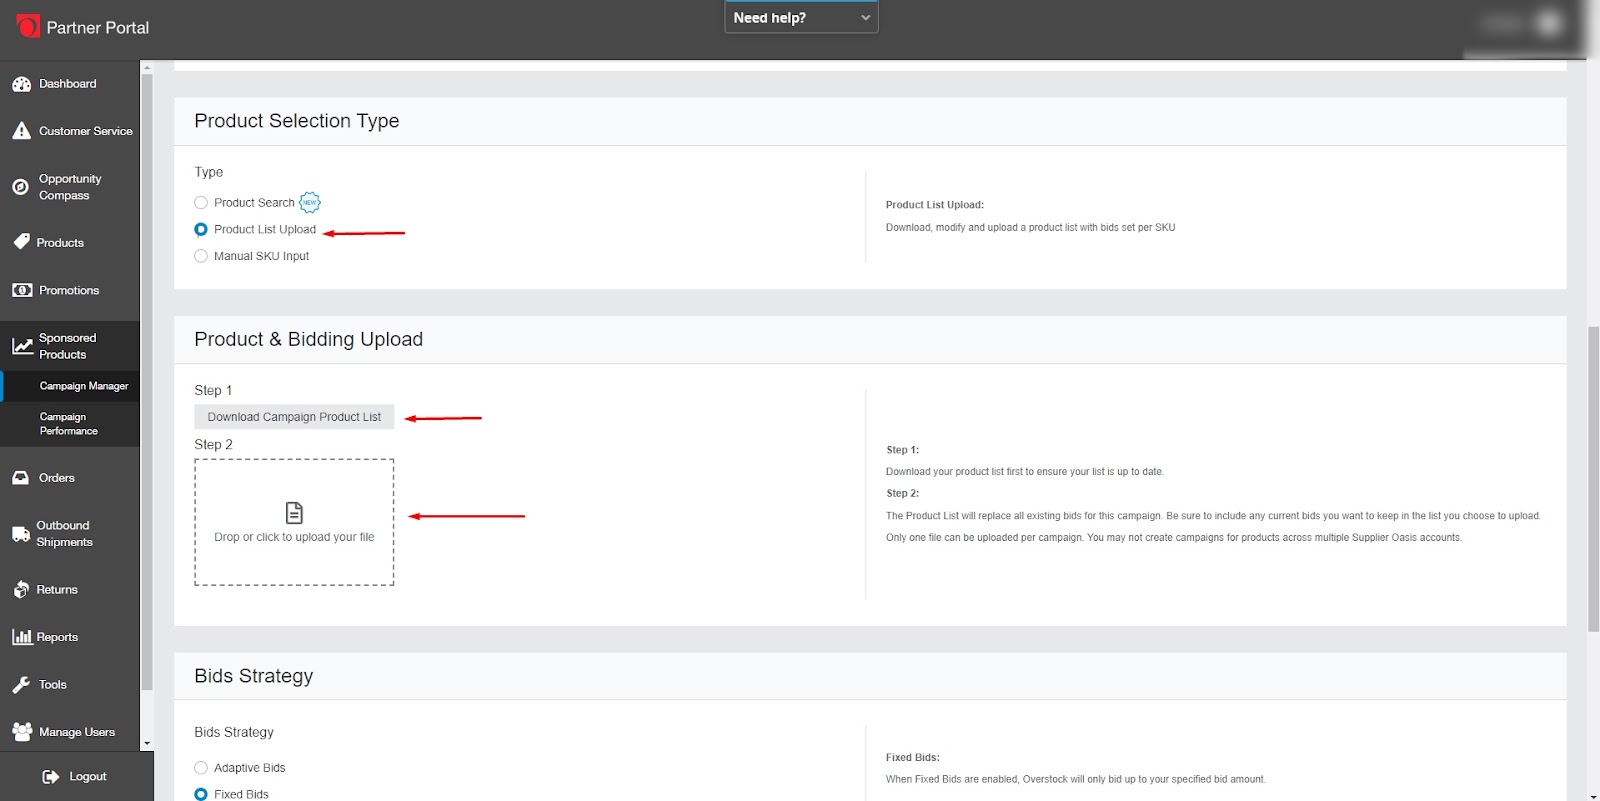Select the Product List Upload radio button
This screenshot has height=801, width=1600.
tap(201, 229)
